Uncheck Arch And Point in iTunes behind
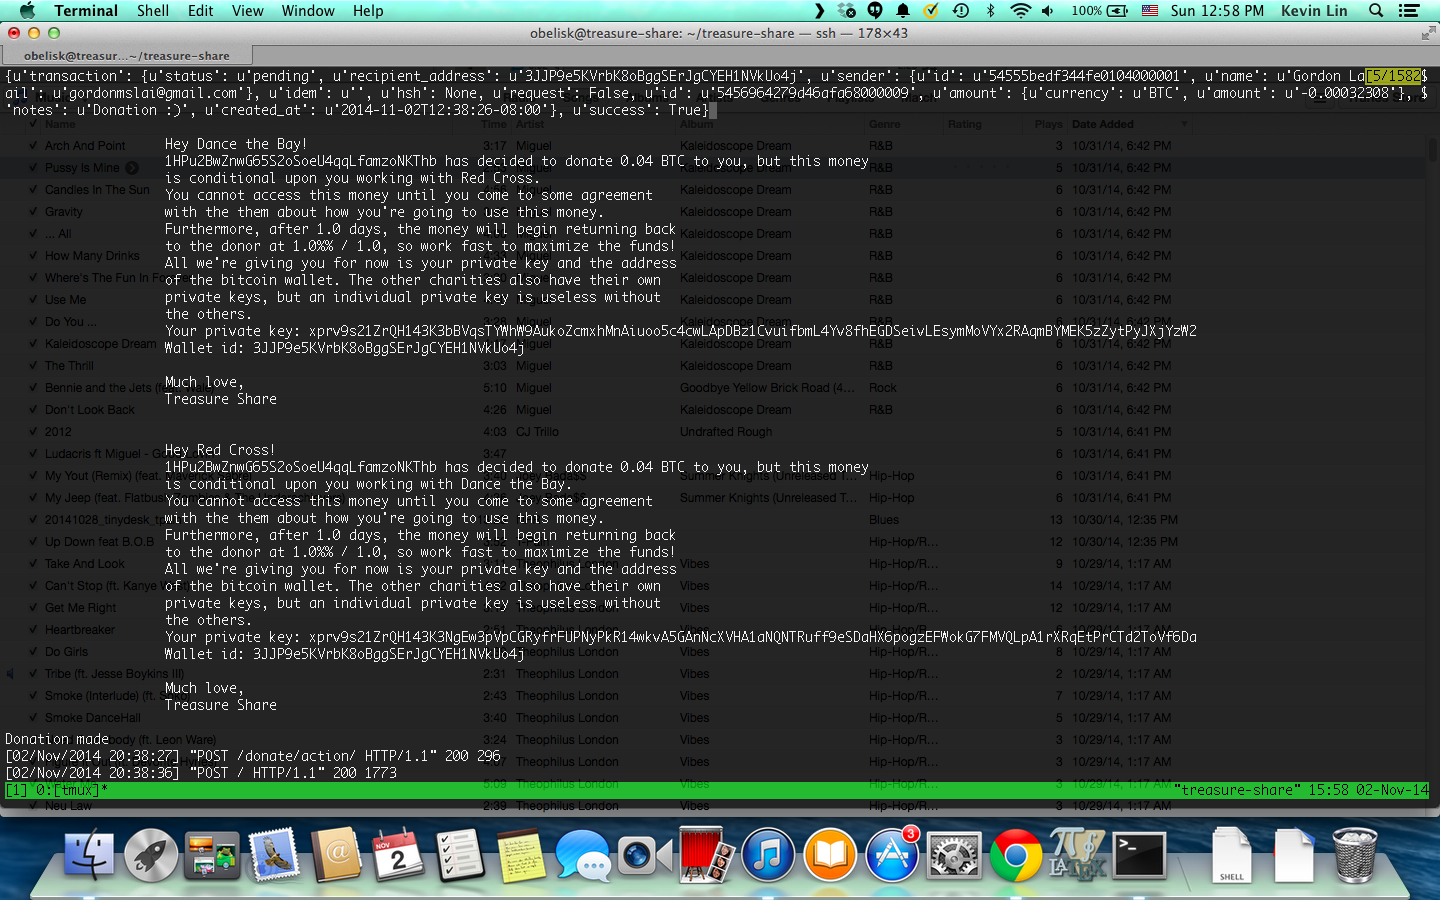Viewport: 1440px width, 900px height. (x=32, y=146)
